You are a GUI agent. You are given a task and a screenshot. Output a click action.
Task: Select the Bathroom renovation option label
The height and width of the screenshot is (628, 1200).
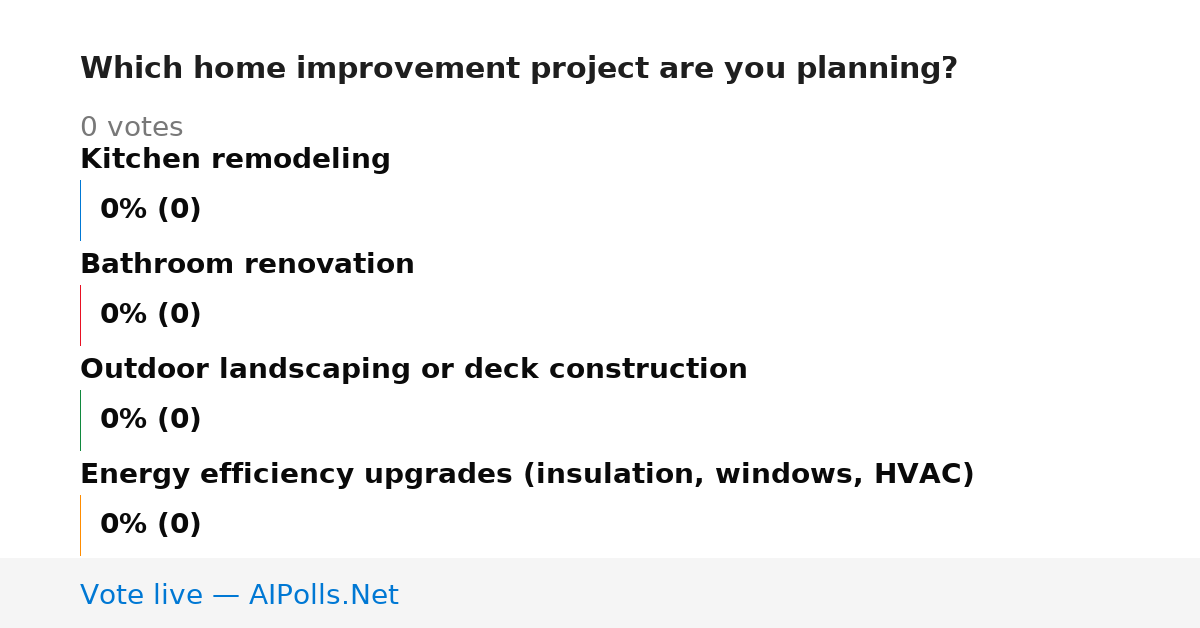click(x=247, y=265)
